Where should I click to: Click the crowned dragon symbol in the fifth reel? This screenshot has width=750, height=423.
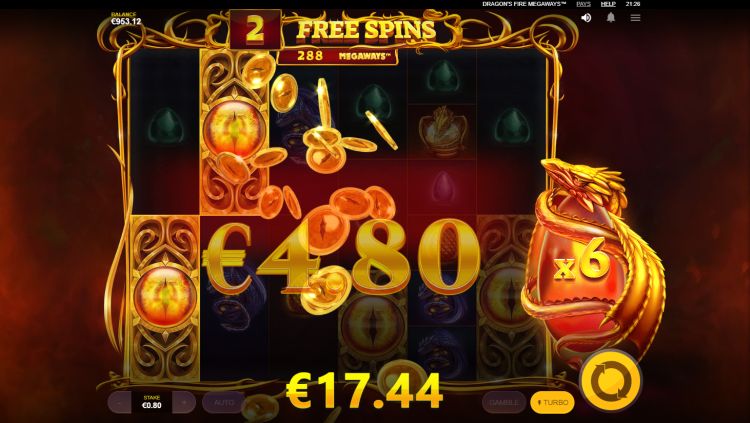441,131
